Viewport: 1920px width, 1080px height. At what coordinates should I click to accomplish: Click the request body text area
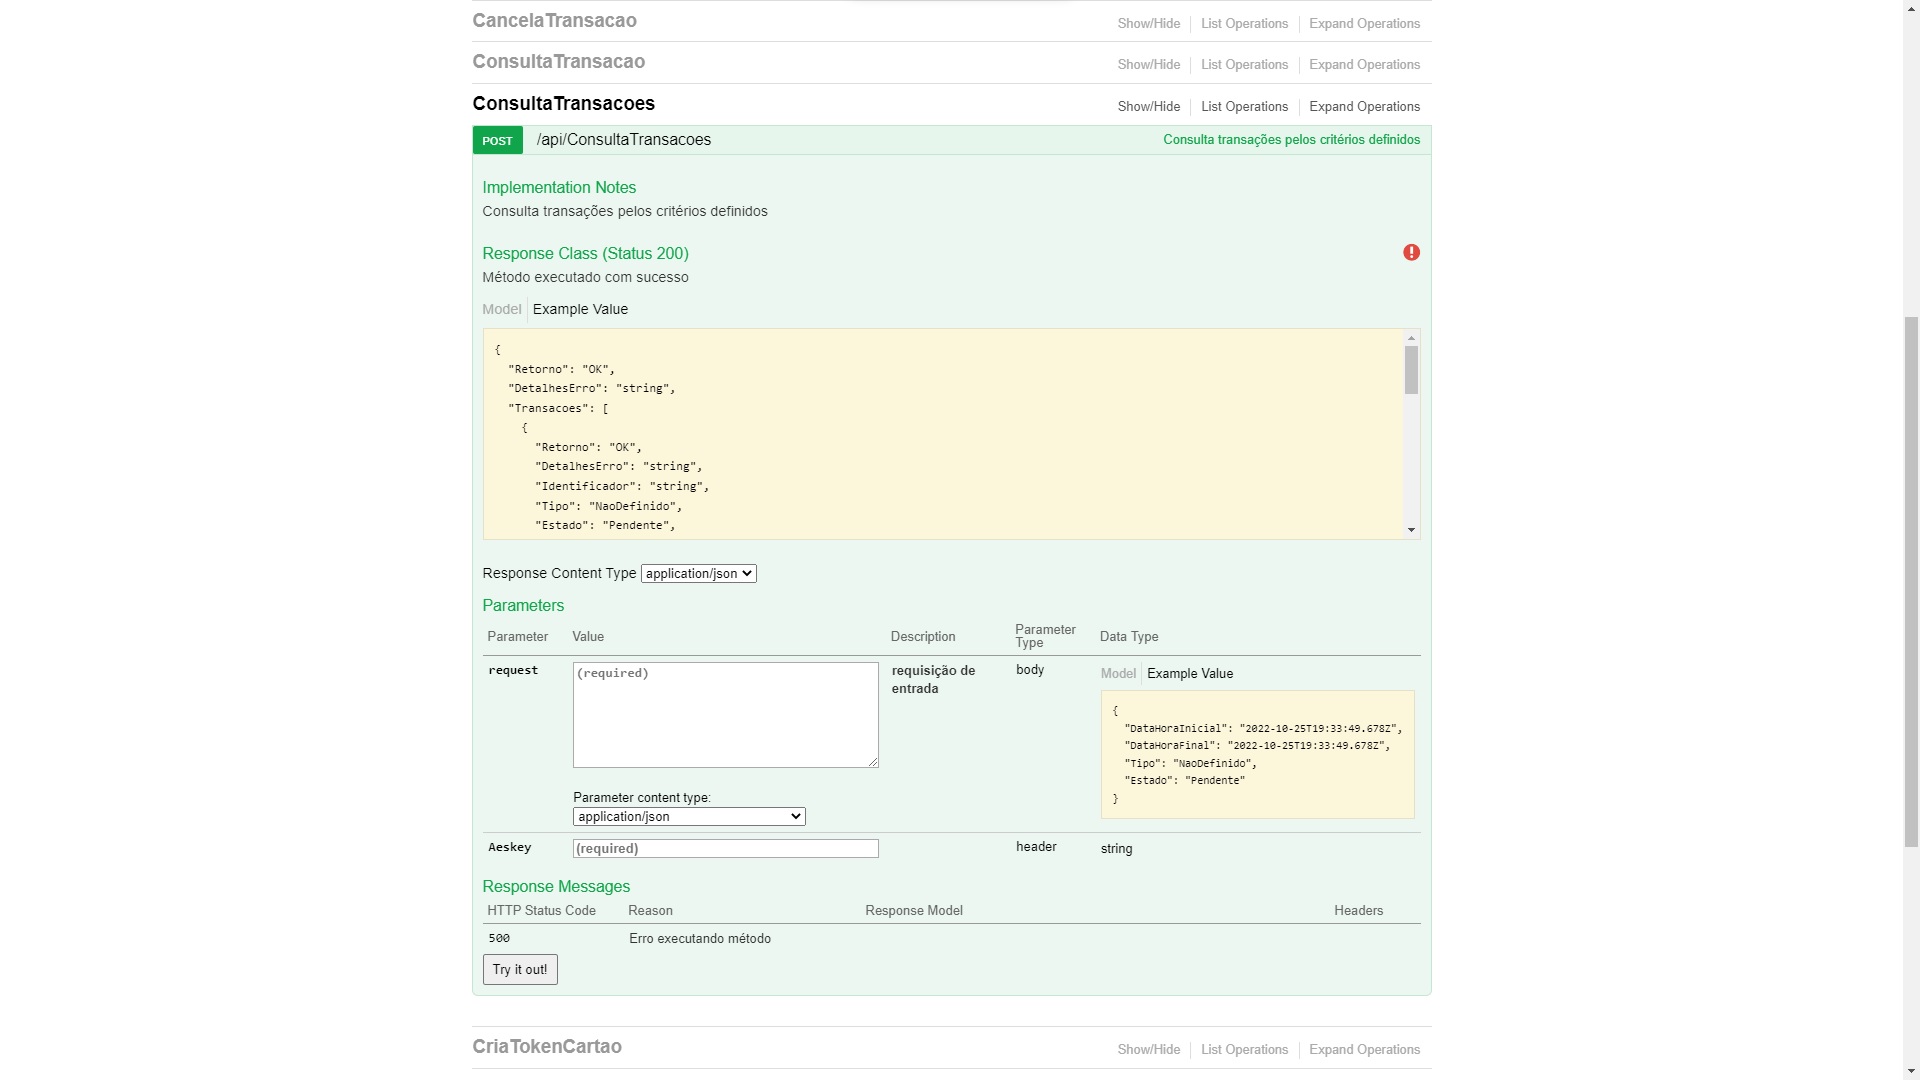click(x=725, y=715)
